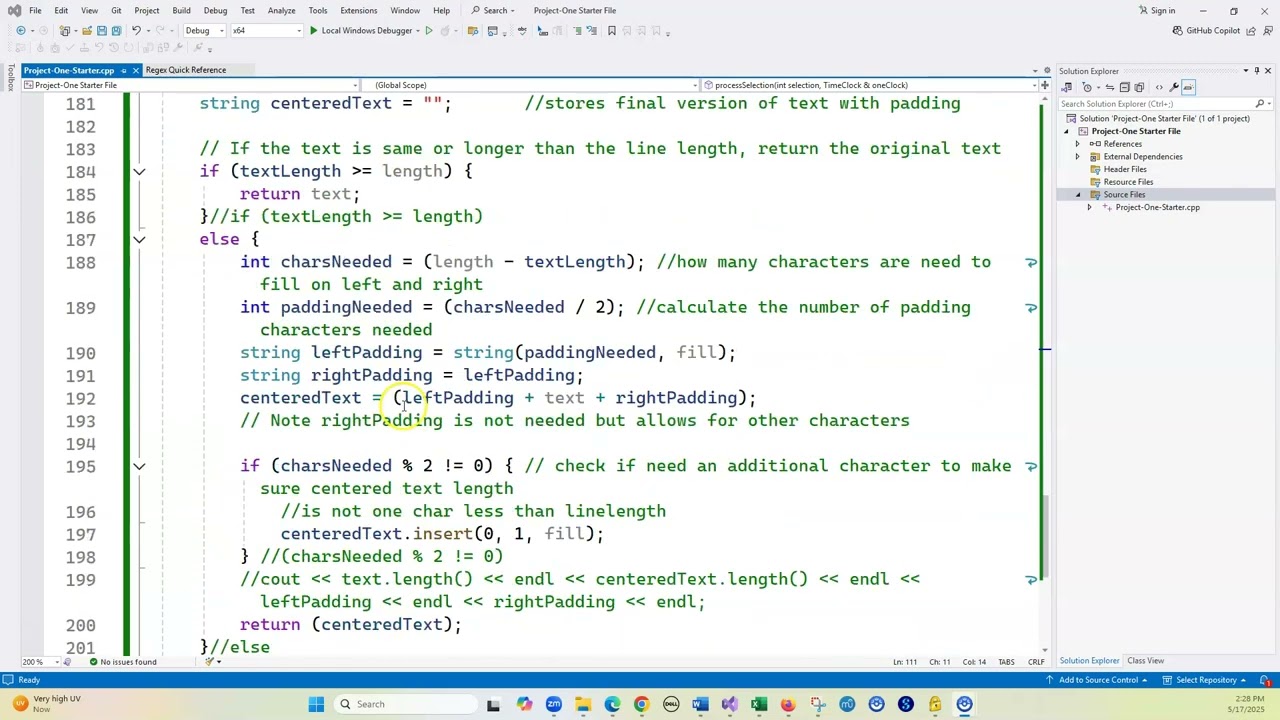
Task: Click the No issues found indicator
Action: 123,662
